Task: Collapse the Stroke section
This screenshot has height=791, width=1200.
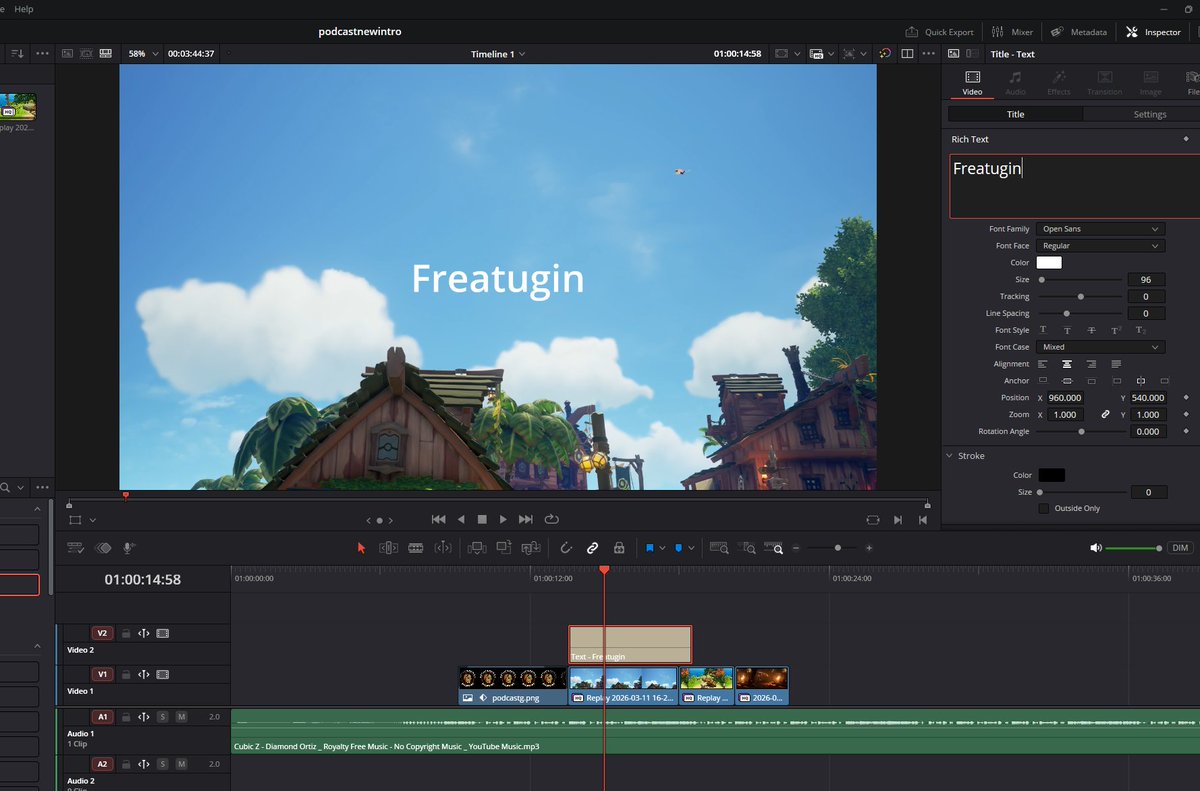Action: coord(950,456)
